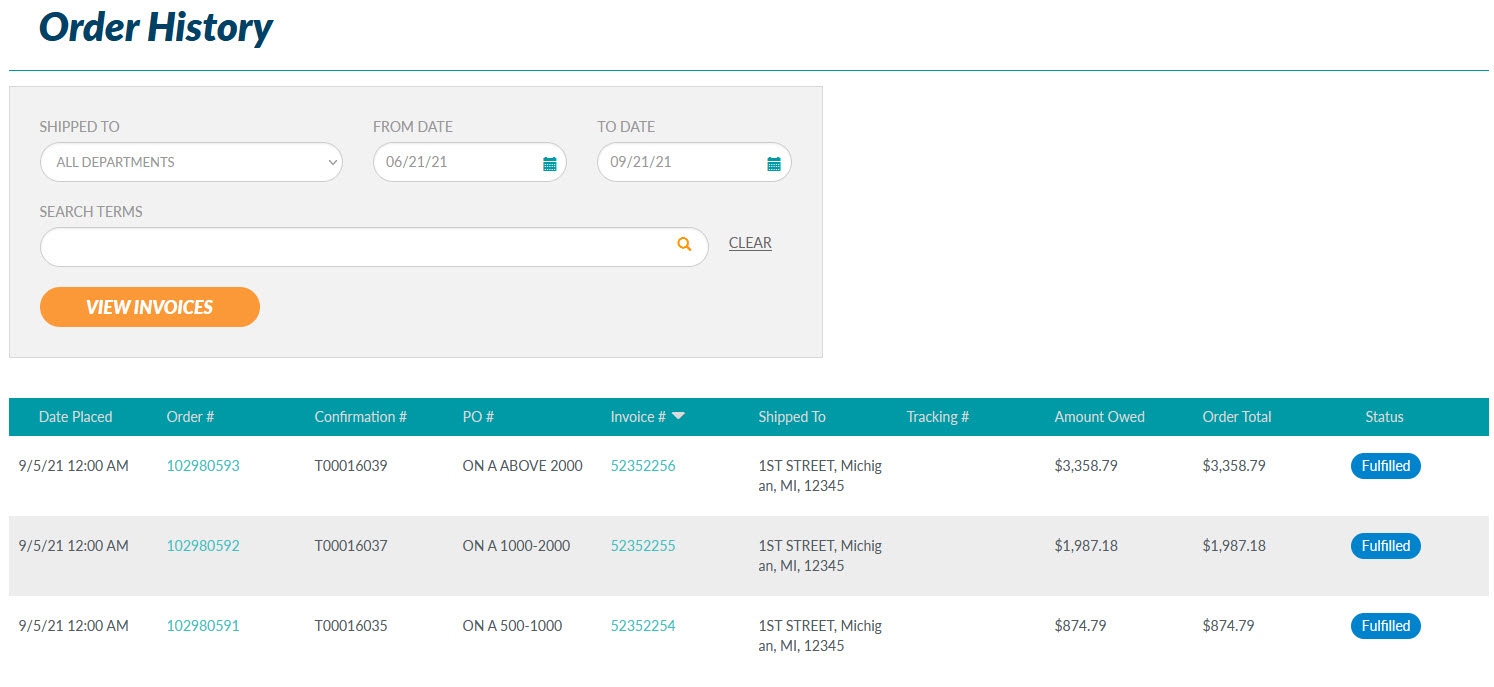This screenshot has height=687, width=1494.
Task: Sort by Order # column header
Action: (190, 417)
